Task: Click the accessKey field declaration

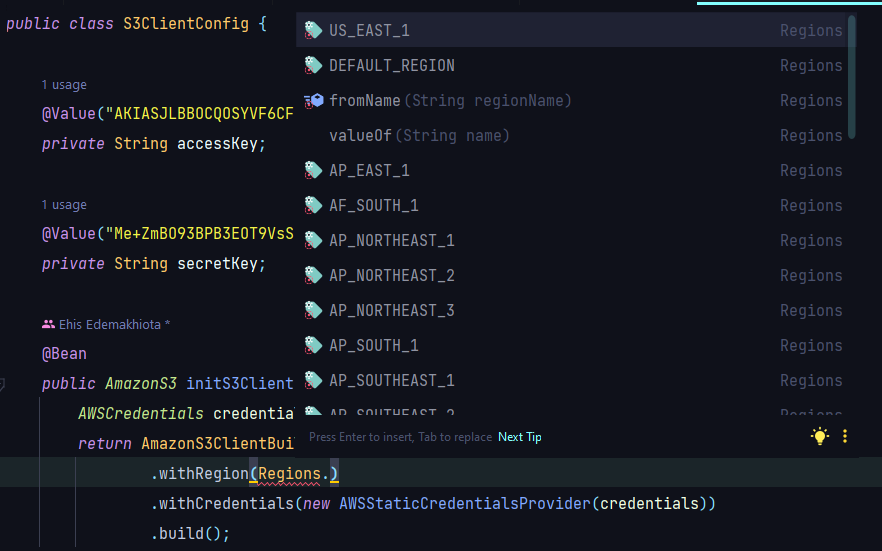Action: pyautogui.click(x=217, y=144)
